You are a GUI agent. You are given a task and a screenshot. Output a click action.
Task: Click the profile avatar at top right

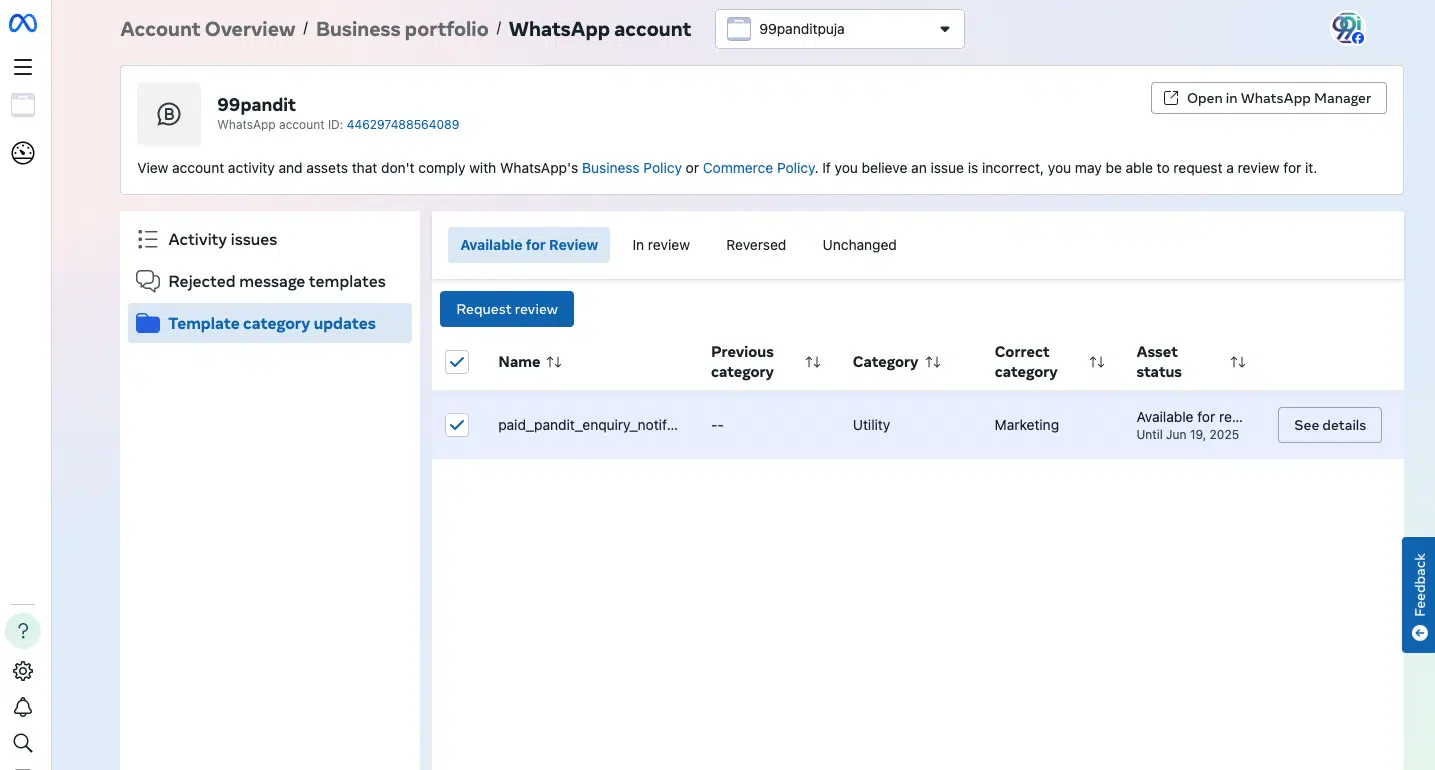pyautogui.click(x=1348, y=29)
